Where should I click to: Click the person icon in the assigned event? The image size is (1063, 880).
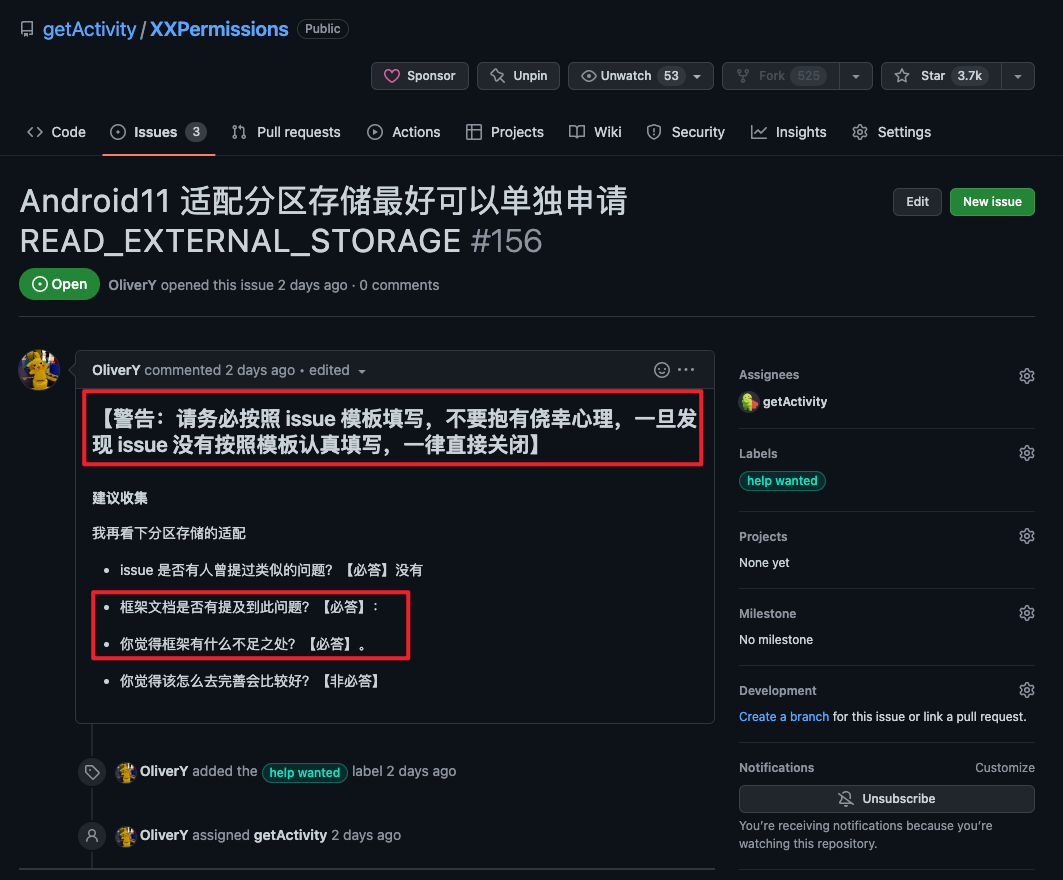(92, 835)
